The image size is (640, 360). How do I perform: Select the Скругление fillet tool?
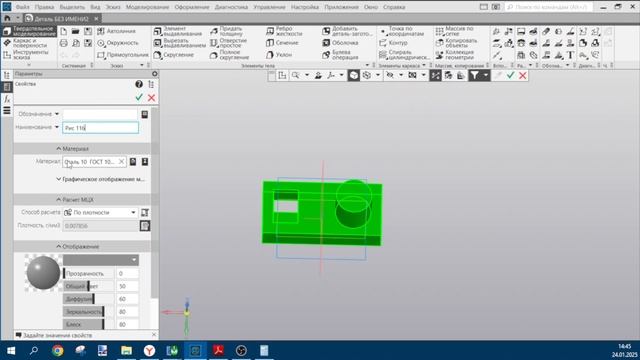(x=174, y=55)
